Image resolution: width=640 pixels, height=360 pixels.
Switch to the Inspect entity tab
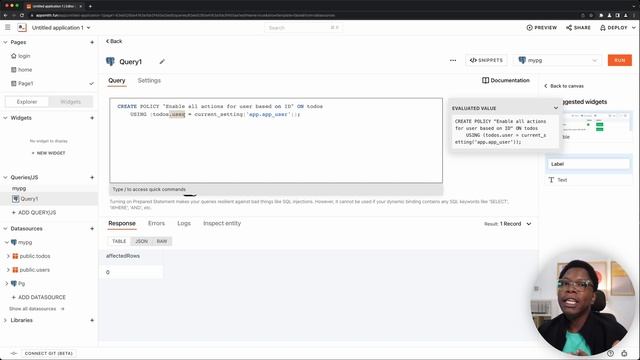coord(222,223)
